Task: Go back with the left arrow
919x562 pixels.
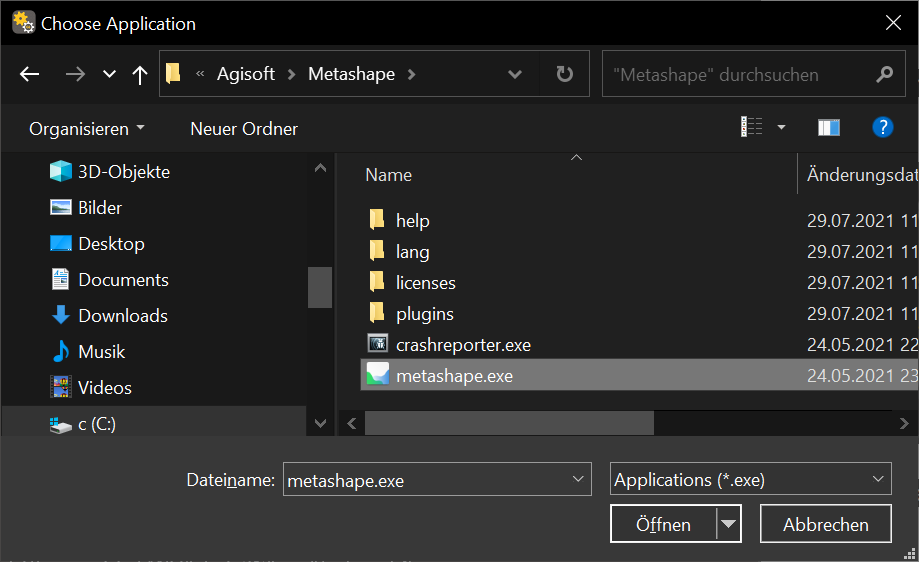Action: (x=29, y=74)
